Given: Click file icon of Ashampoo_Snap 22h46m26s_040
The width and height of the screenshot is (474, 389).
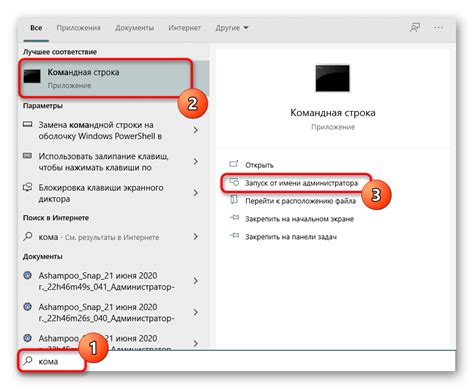Looking at the screenshot, I should click(x=28, y=307).
